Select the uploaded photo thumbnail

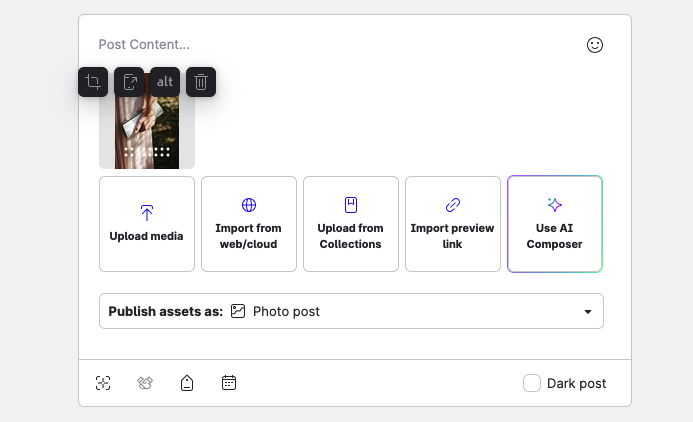click(x=147, y=125)
